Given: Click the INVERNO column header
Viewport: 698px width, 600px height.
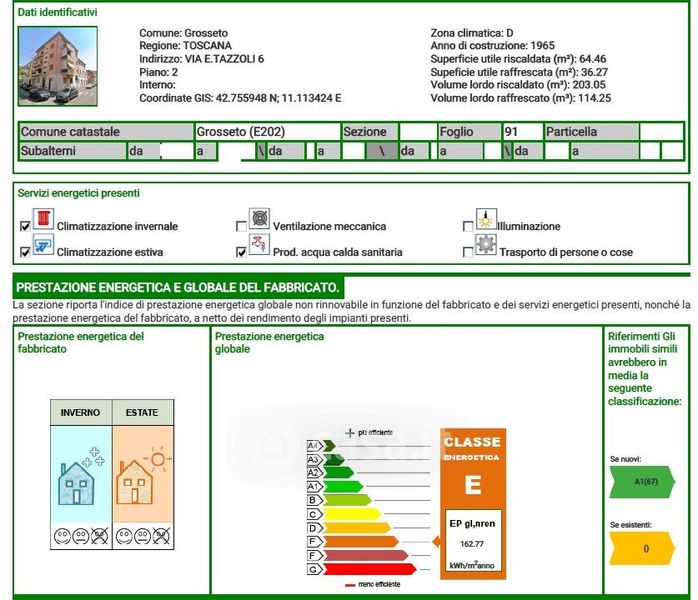Looking at the screenshot, I should (81, 413).
